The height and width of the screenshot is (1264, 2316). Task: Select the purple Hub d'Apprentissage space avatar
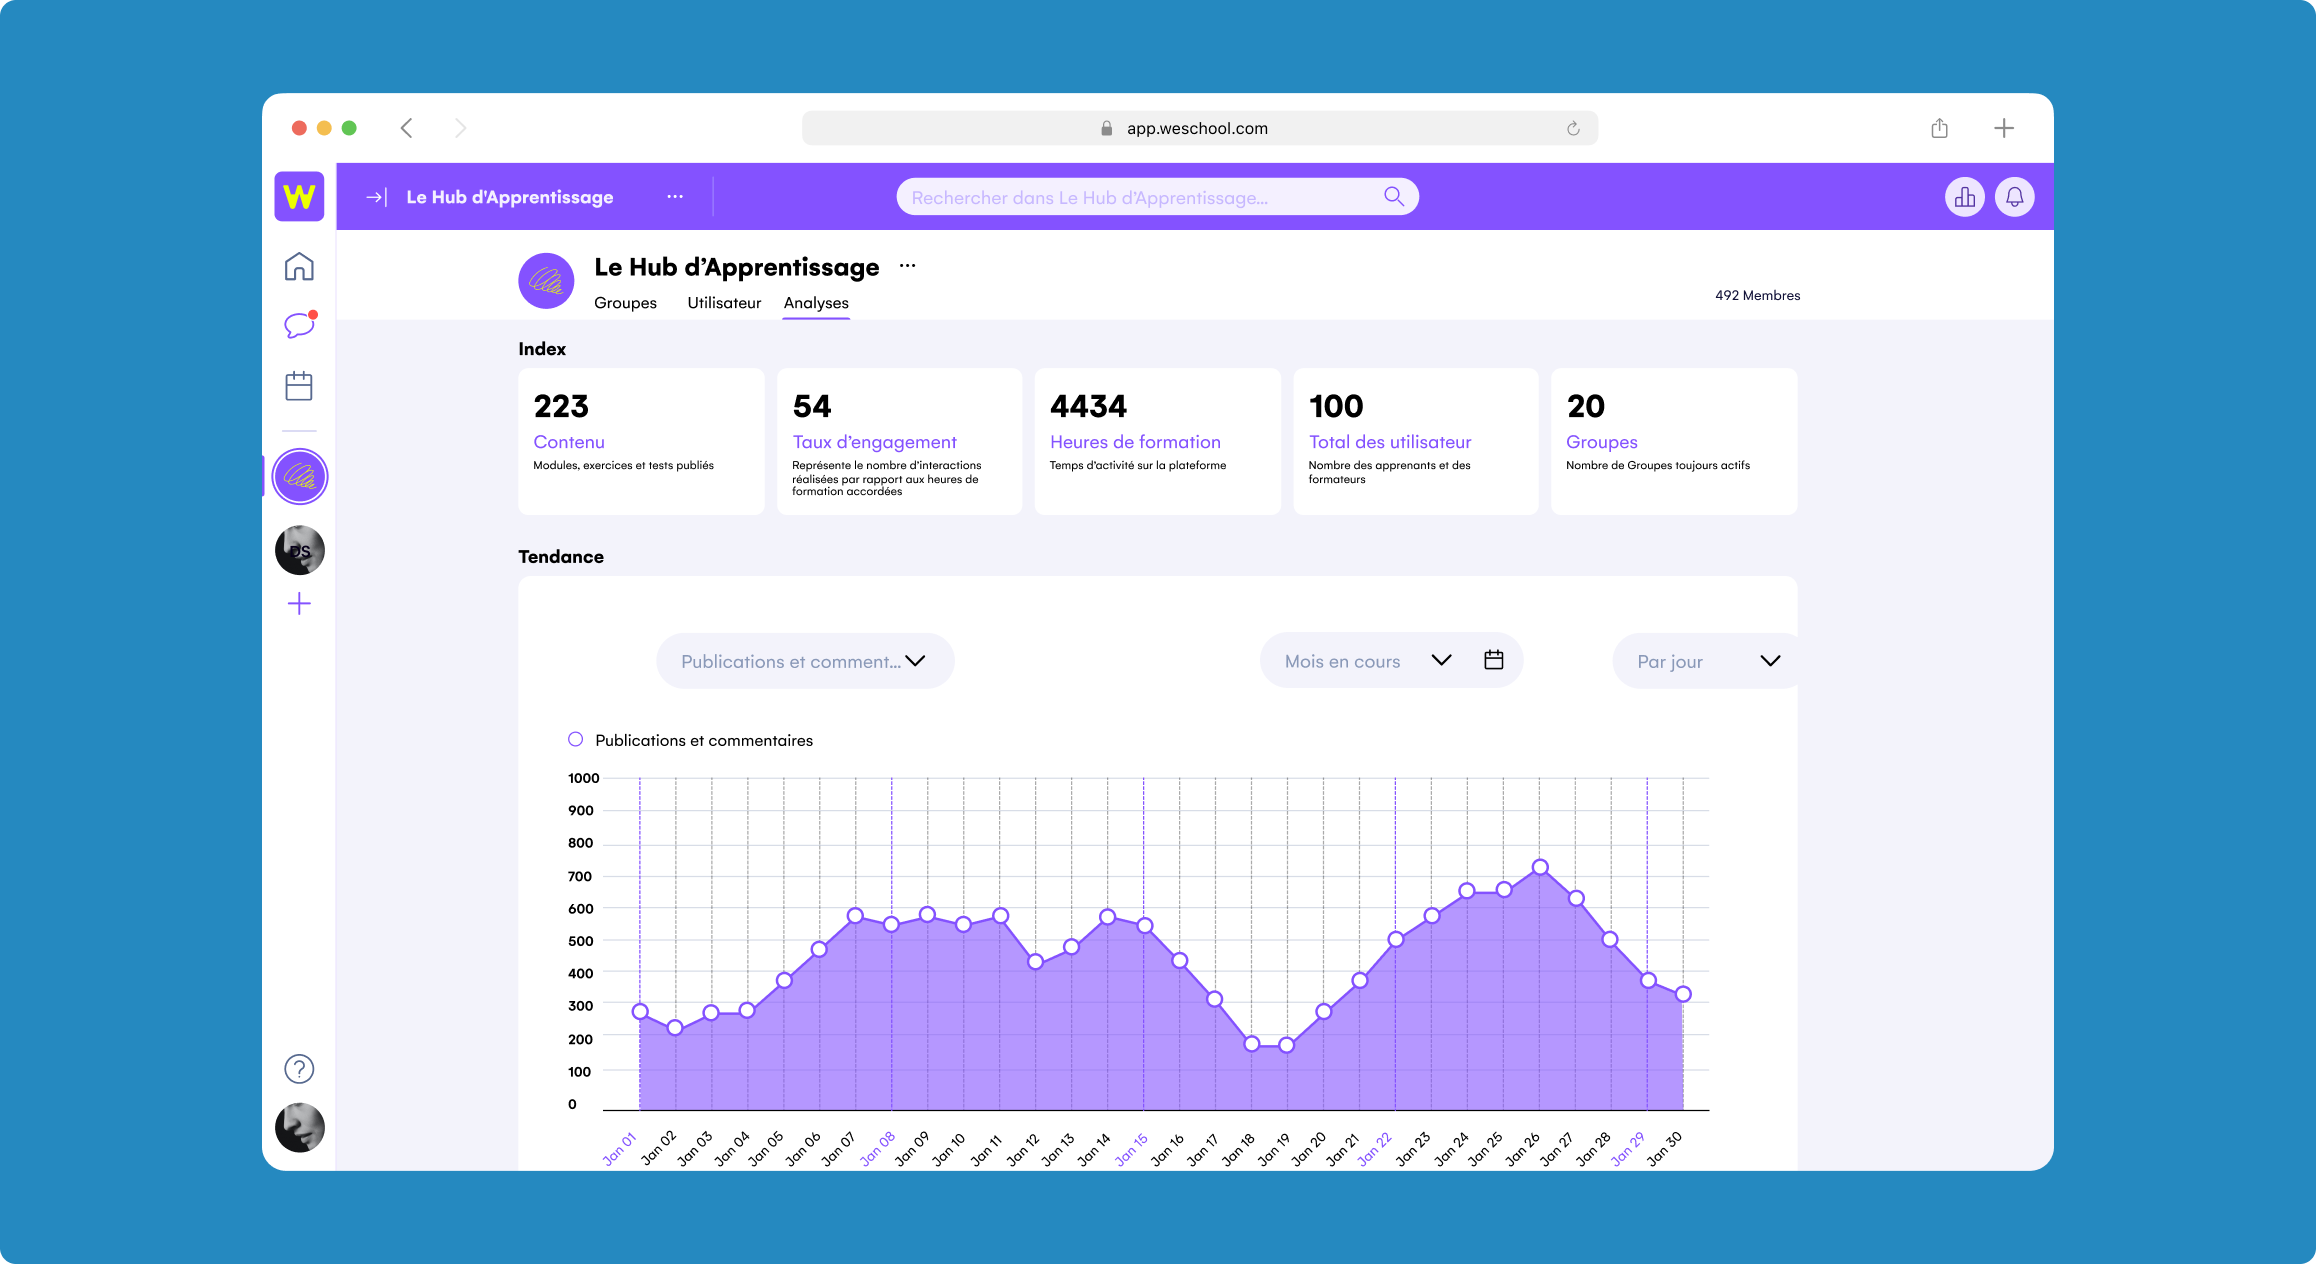tap(300, 477)
